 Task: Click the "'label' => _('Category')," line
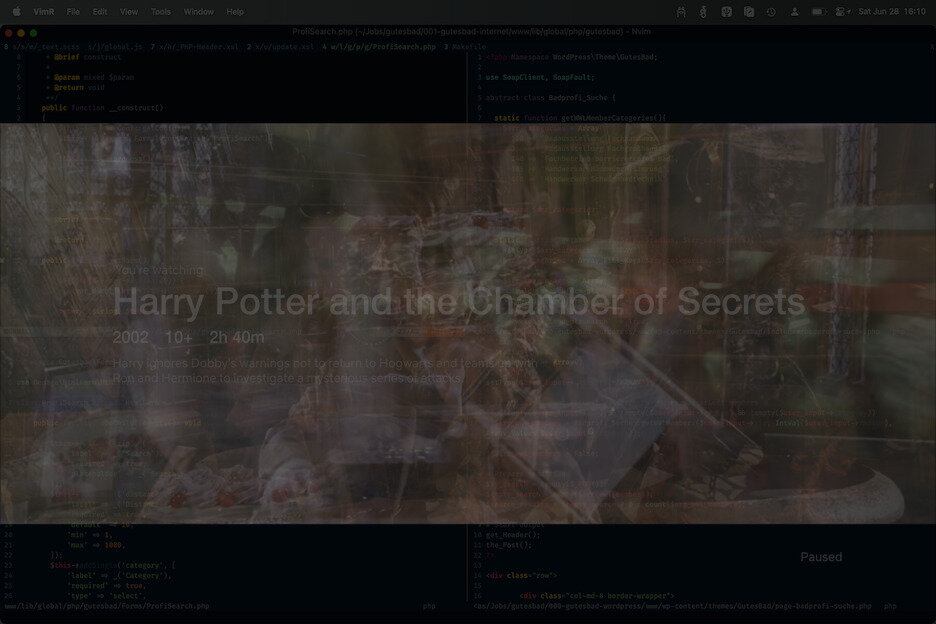tap(119, 576)
